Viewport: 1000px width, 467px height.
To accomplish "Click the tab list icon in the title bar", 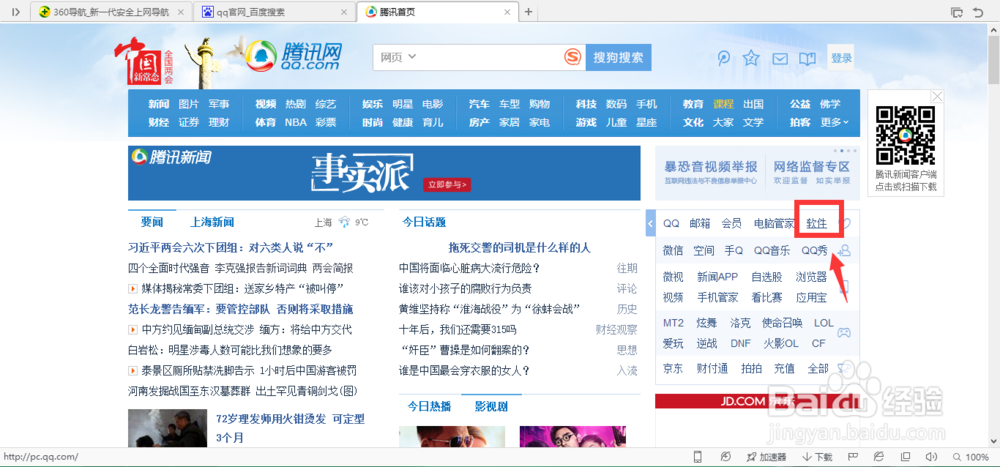I will pos(957,12).
